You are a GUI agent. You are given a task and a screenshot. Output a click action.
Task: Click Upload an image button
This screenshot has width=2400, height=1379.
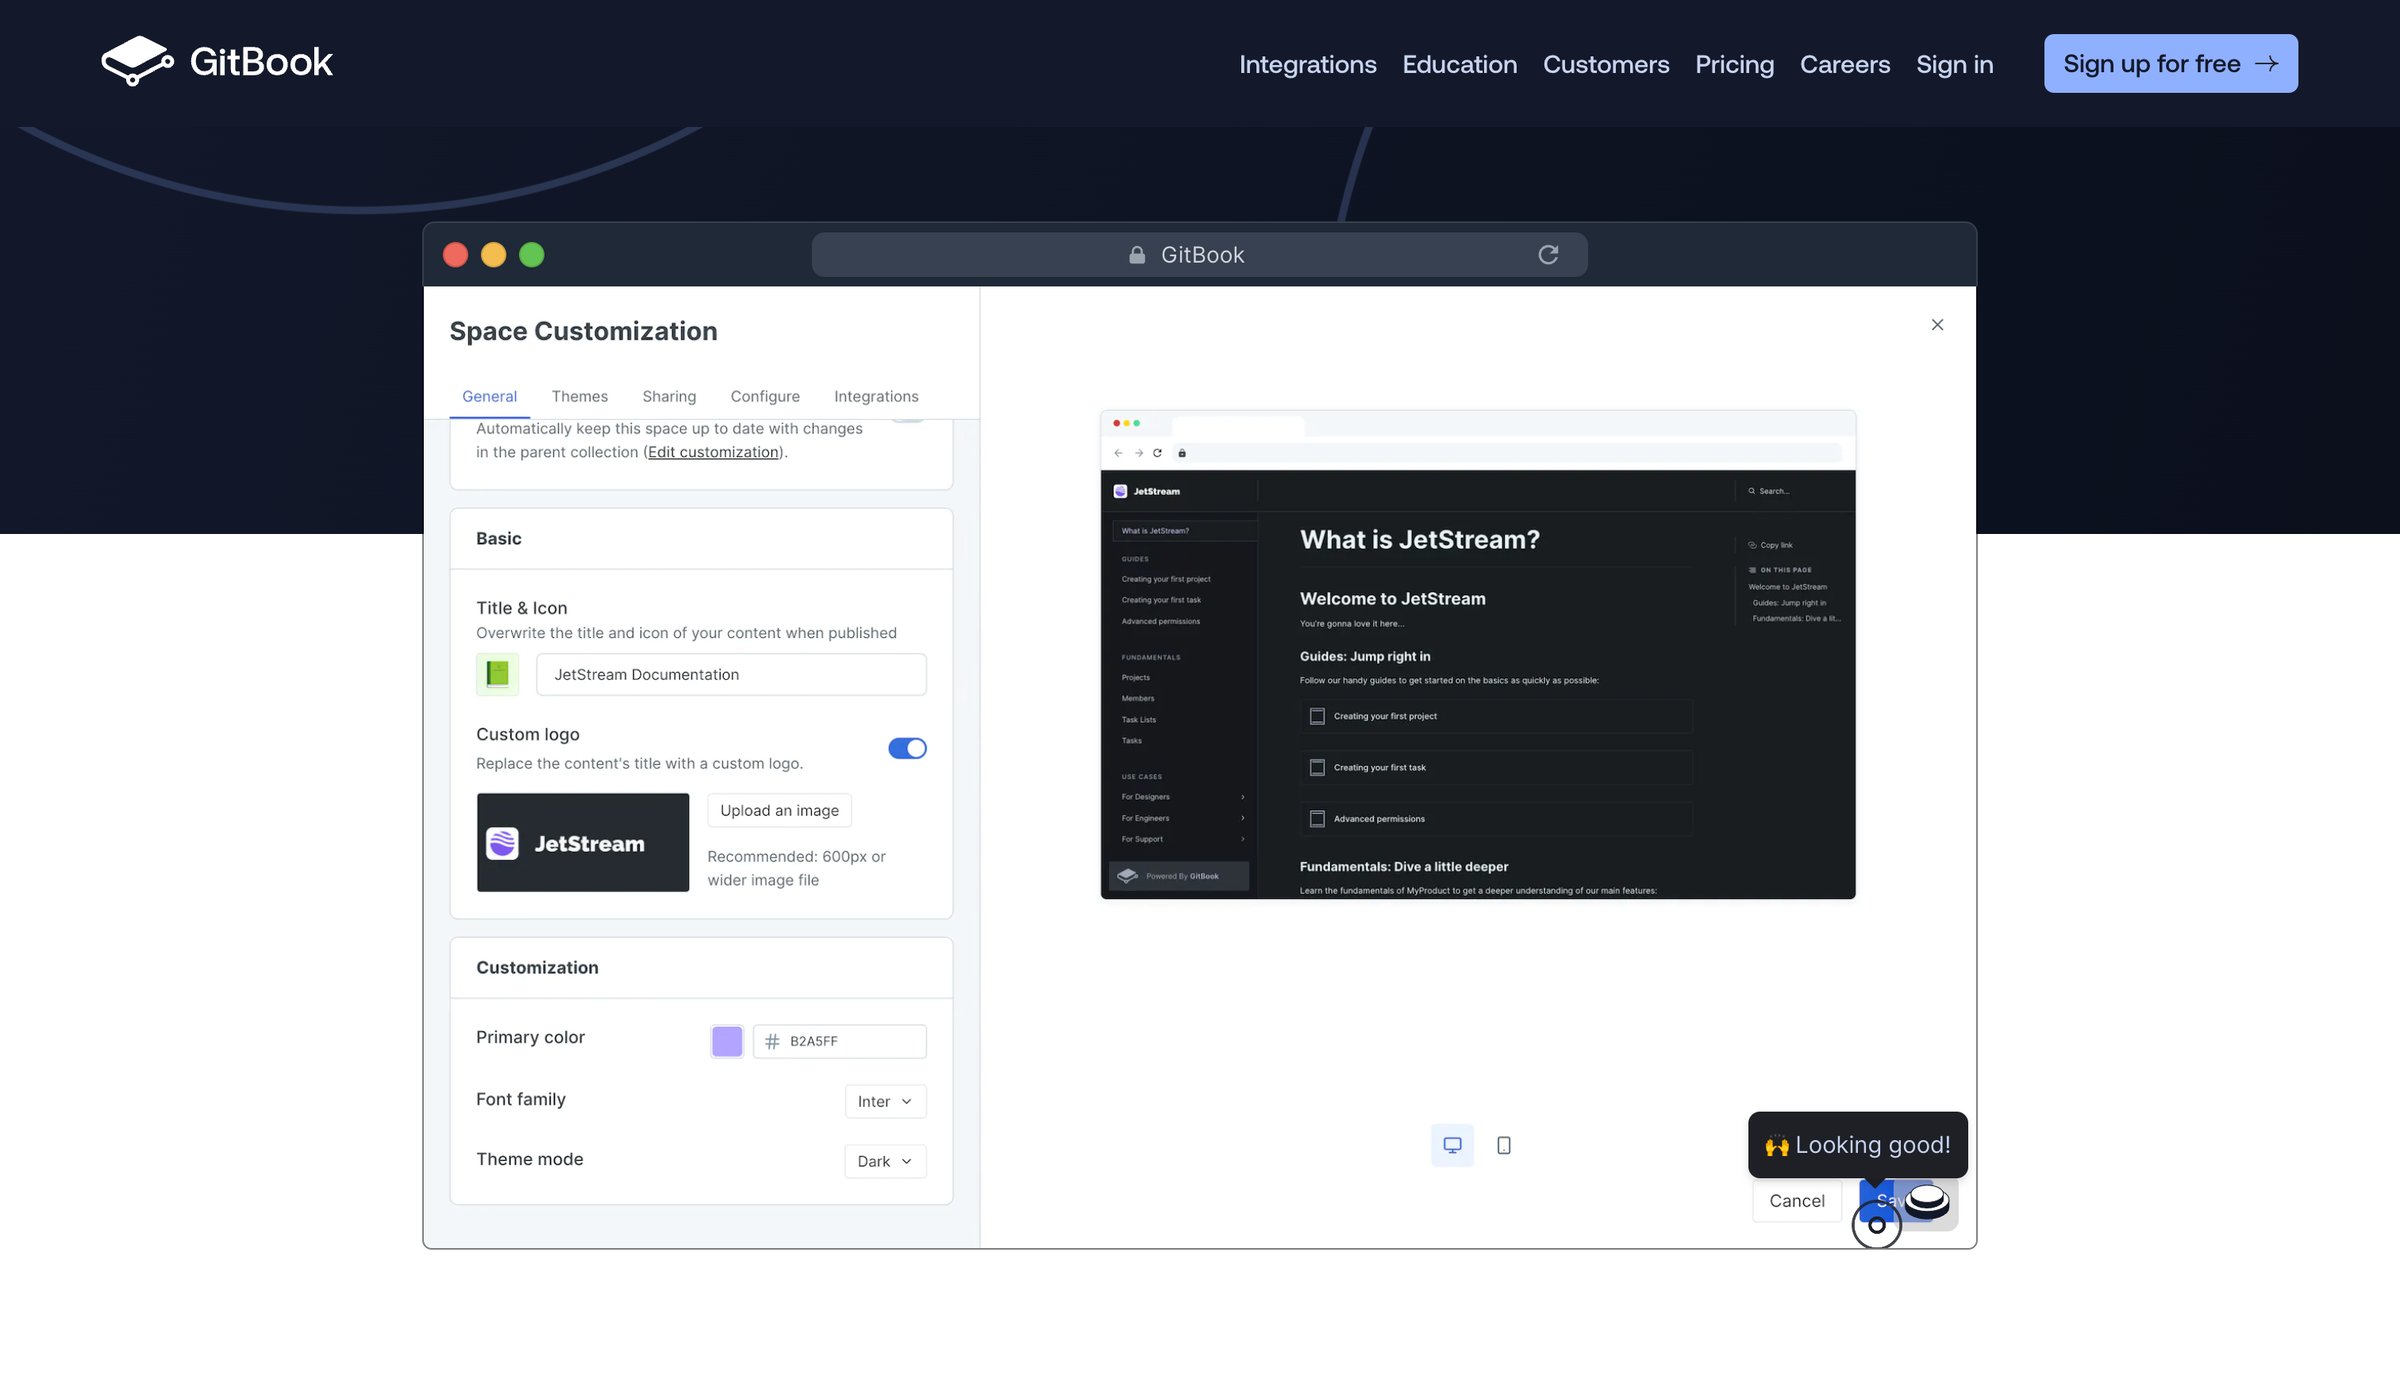(779, 810)
